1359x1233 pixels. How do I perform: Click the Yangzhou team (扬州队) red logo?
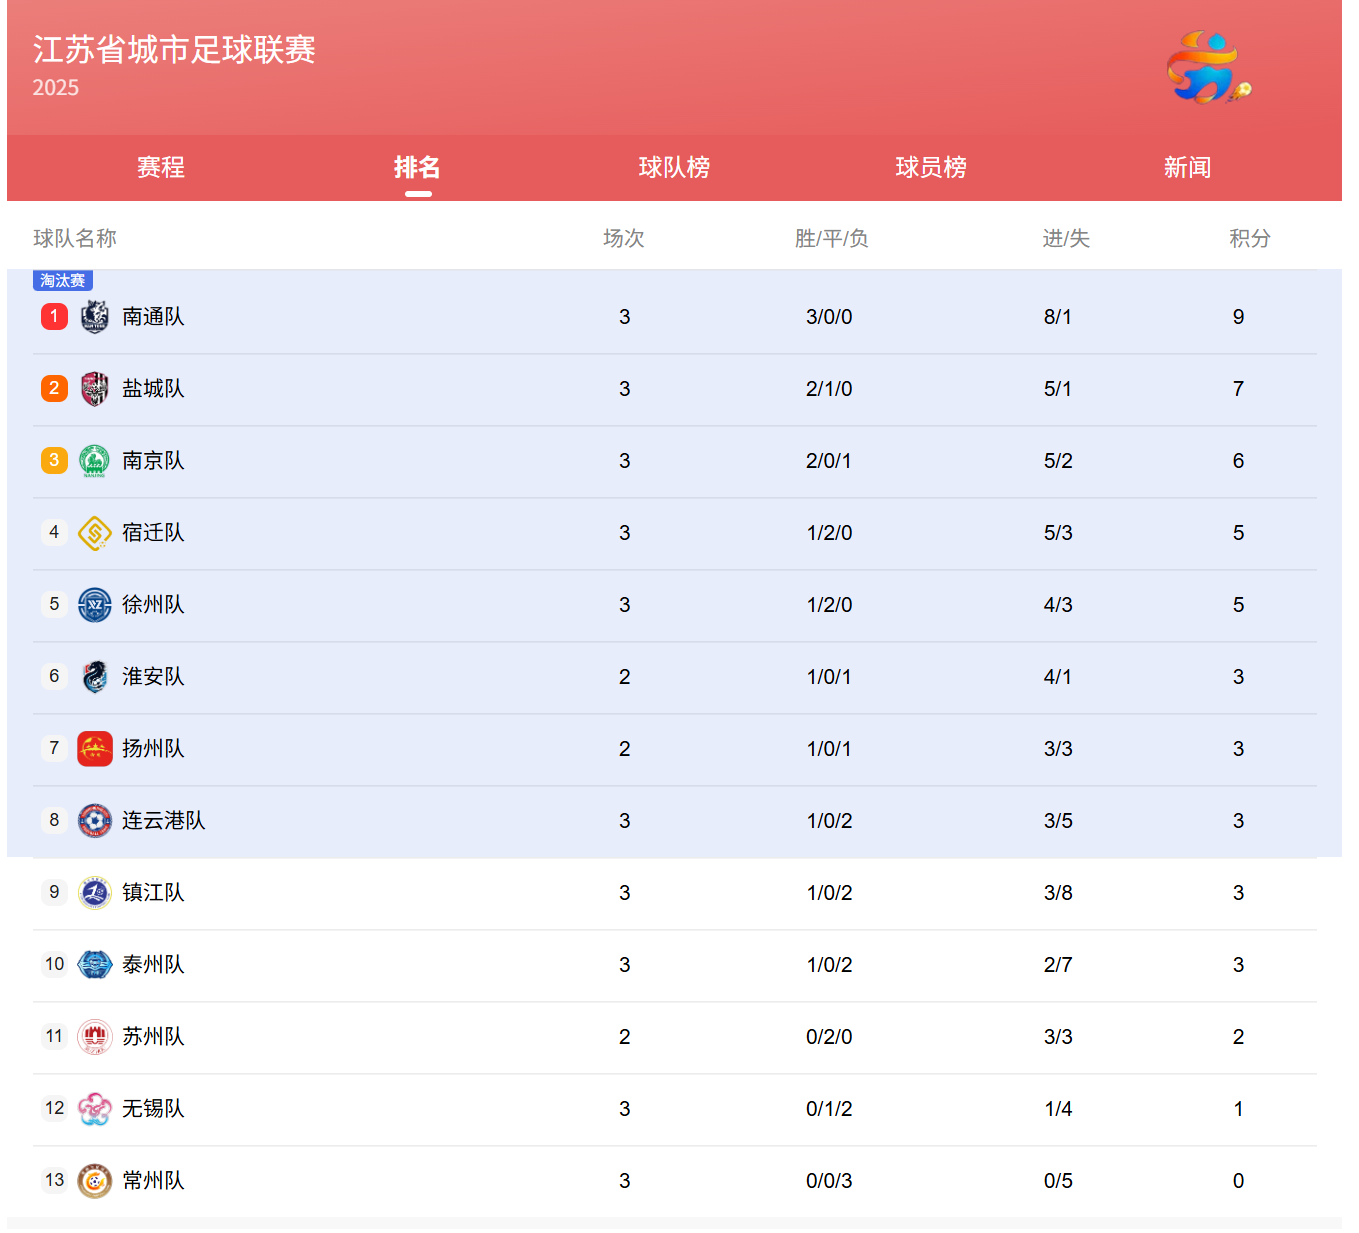click(x=94, y=749)
